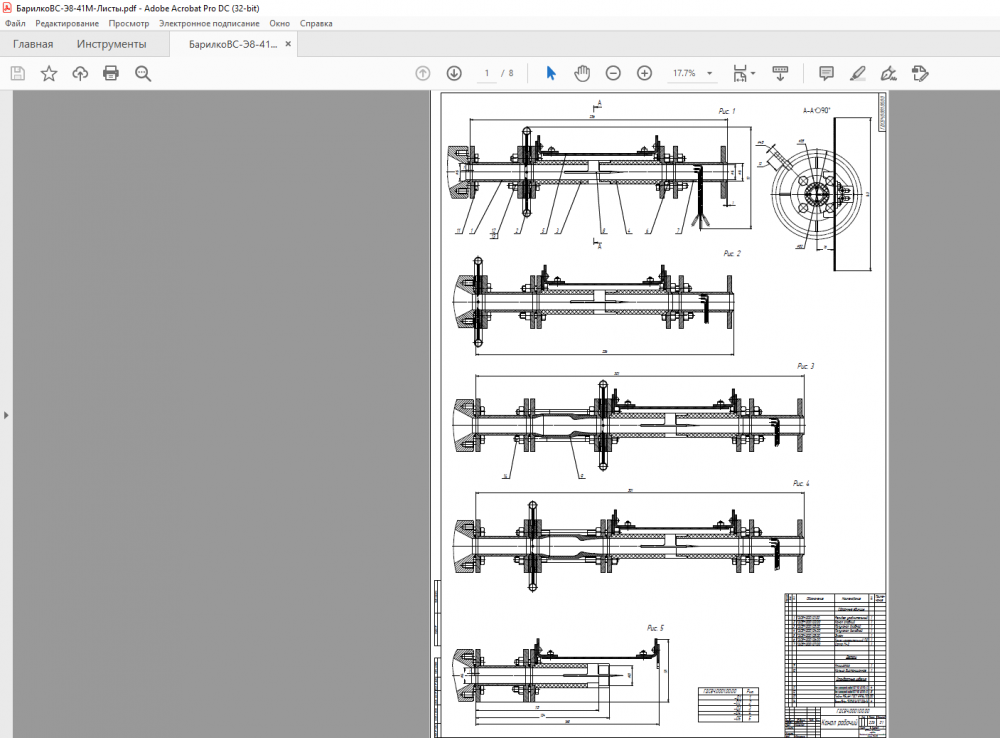Activate the arrow selection tool

click(x=550, y=73)
